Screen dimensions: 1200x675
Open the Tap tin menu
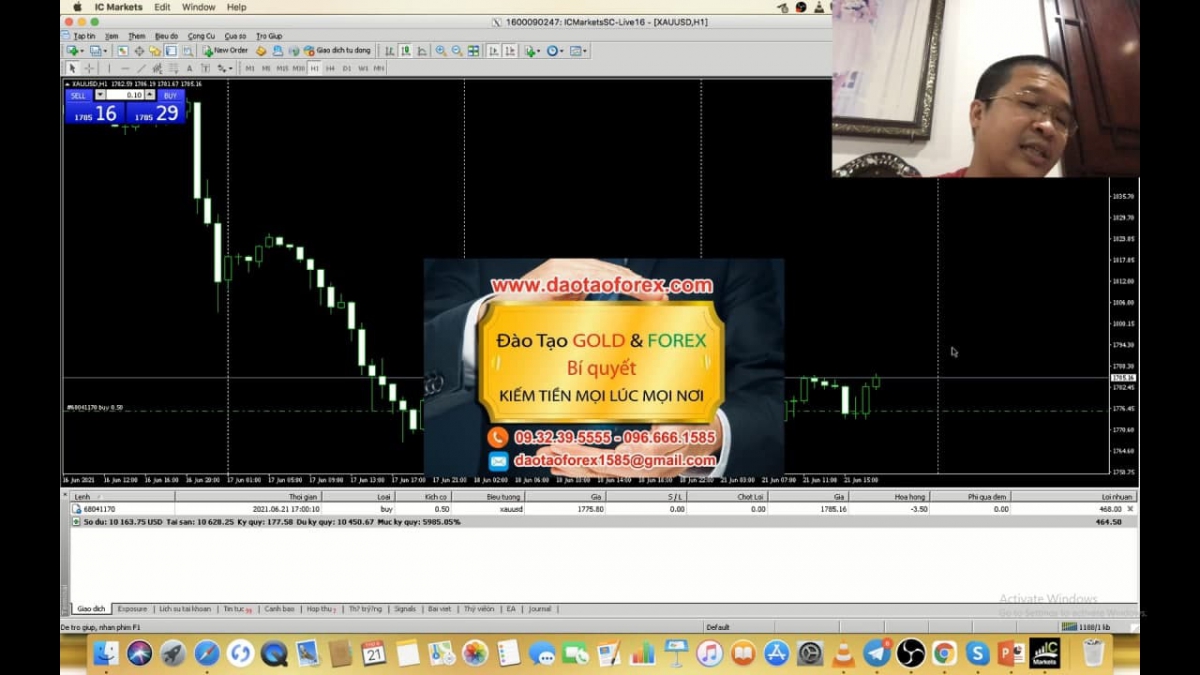coord(85,36)
